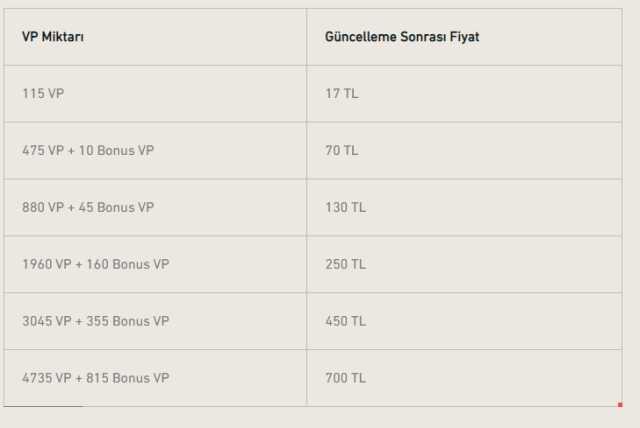
Task: Pick the 250 TL price cell
Action: (345, 265)
